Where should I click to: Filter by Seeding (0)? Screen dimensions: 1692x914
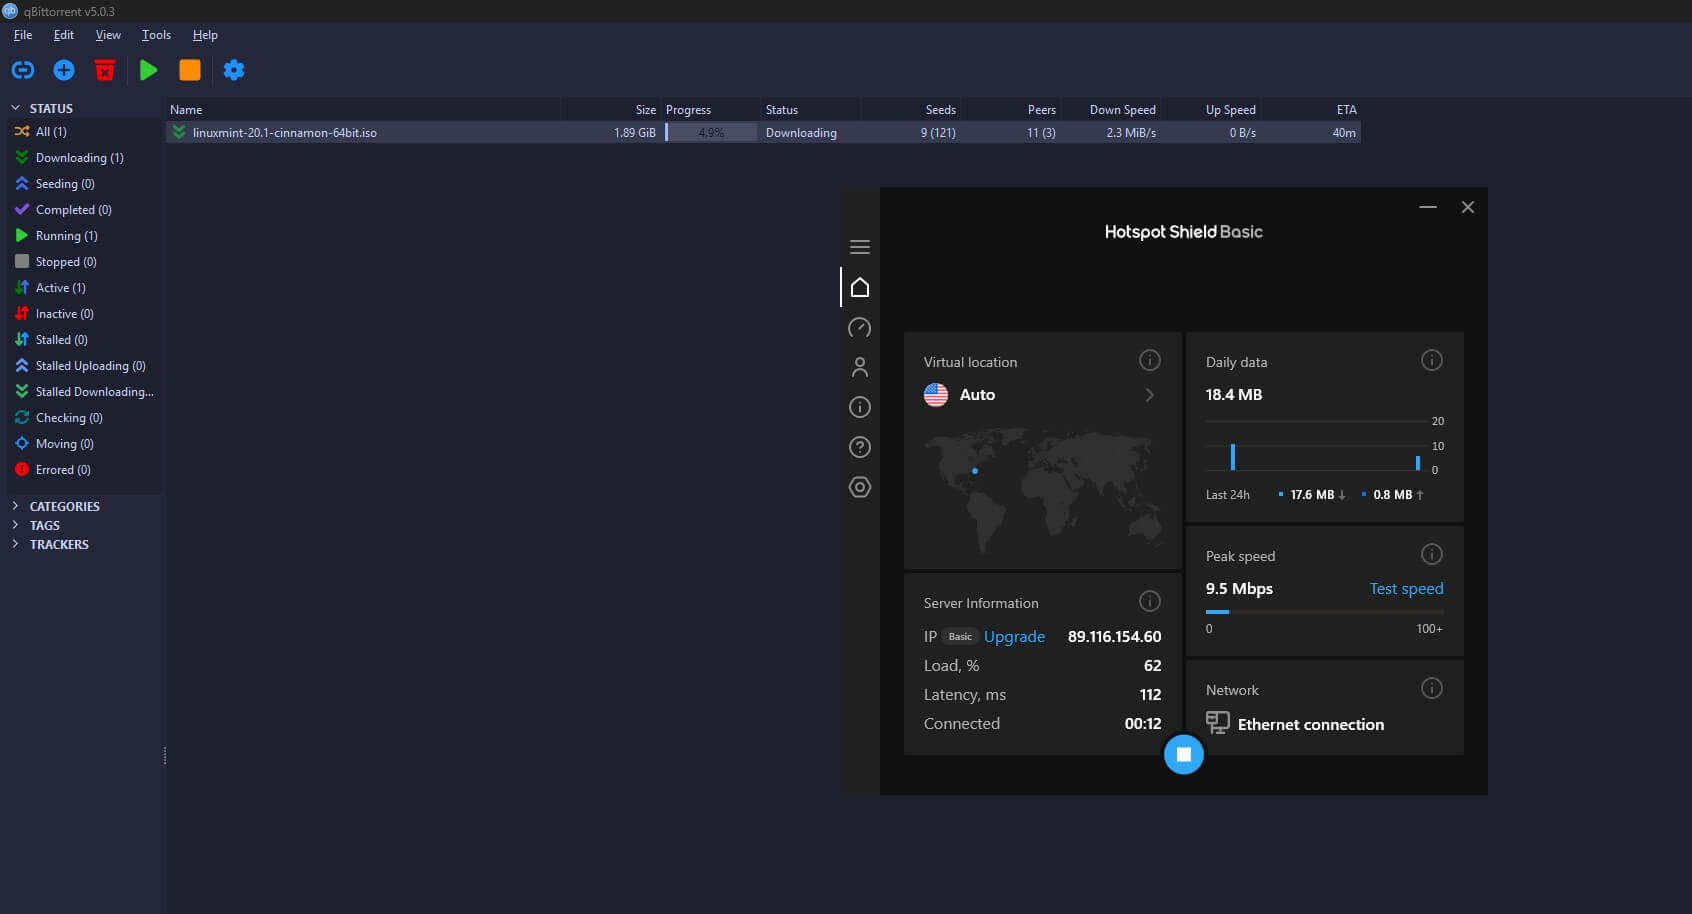pyautogui.click(x=84, y=184)
